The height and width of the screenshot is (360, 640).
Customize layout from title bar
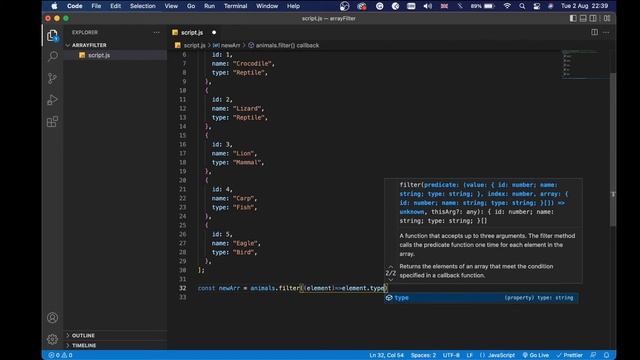coord(607,18)
